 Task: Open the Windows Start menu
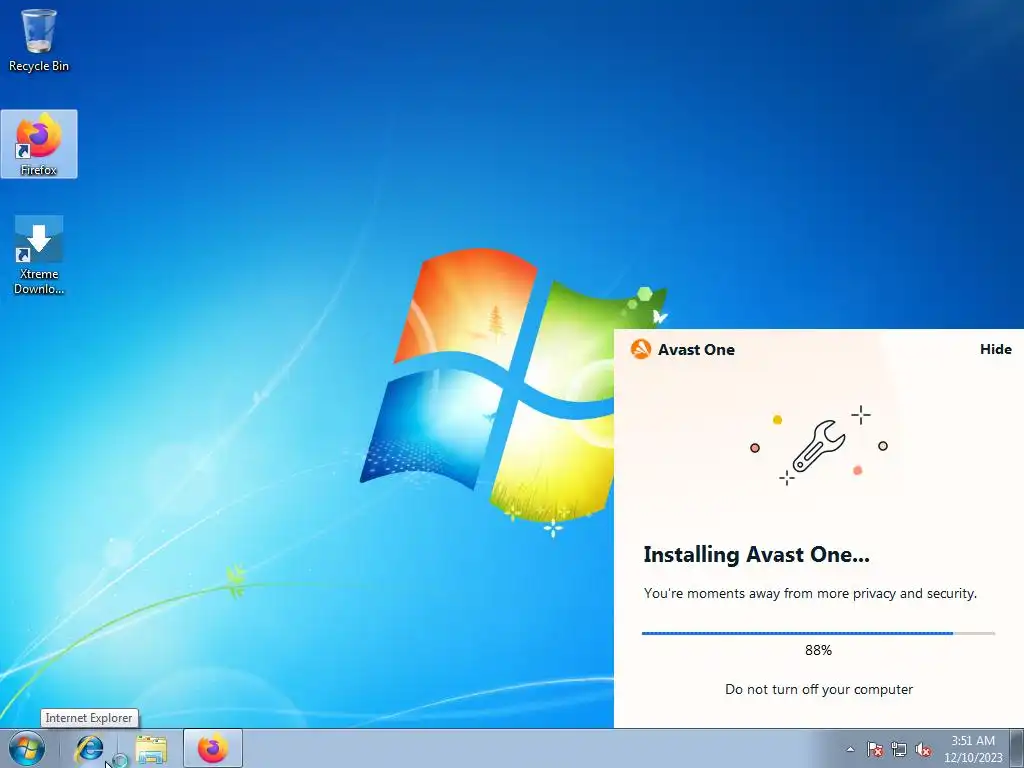tap(27, 749)
